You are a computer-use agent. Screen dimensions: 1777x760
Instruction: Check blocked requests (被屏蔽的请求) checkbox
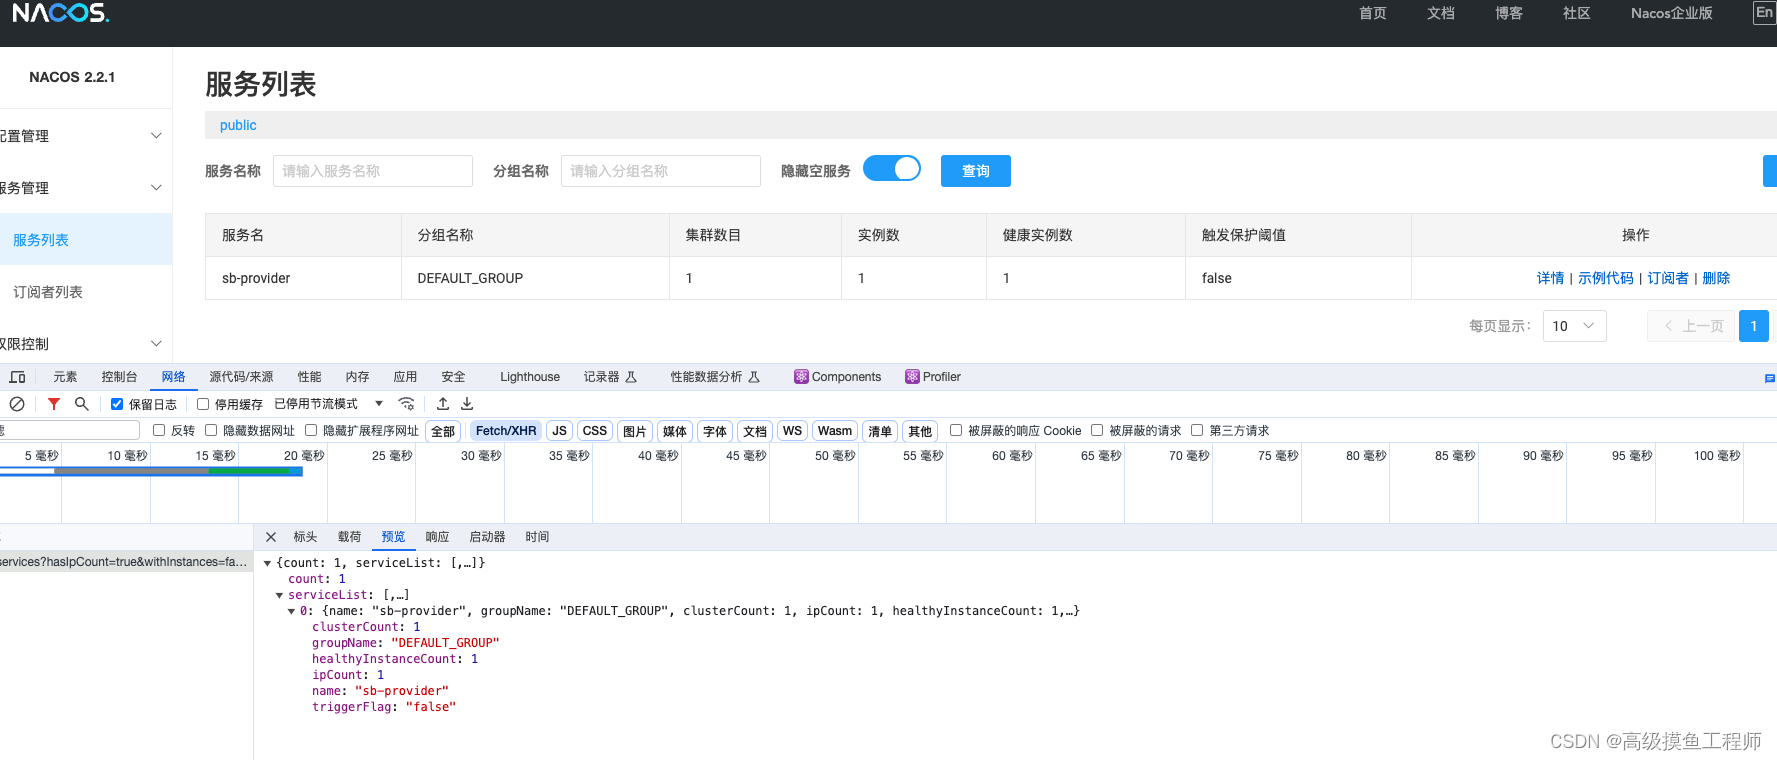click(1097, 430)
